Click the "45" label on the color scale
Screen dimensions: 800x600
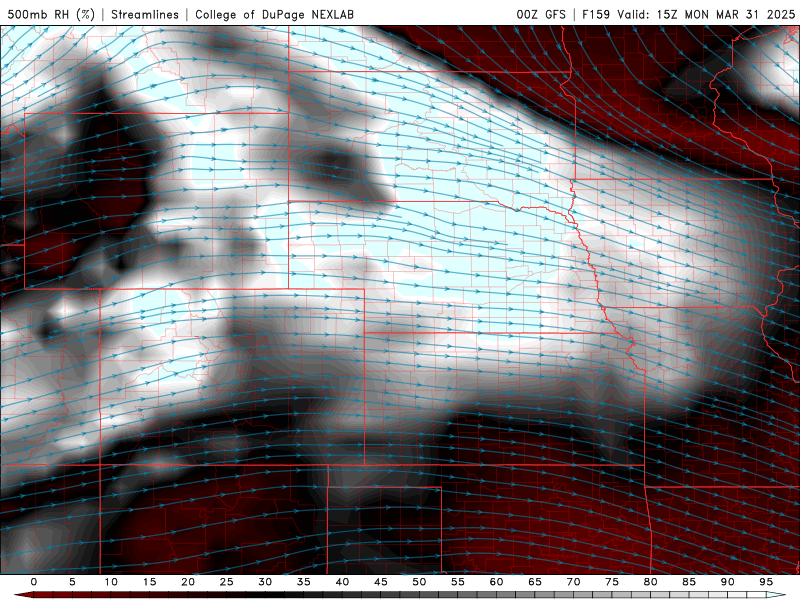(x=381, y=582)
